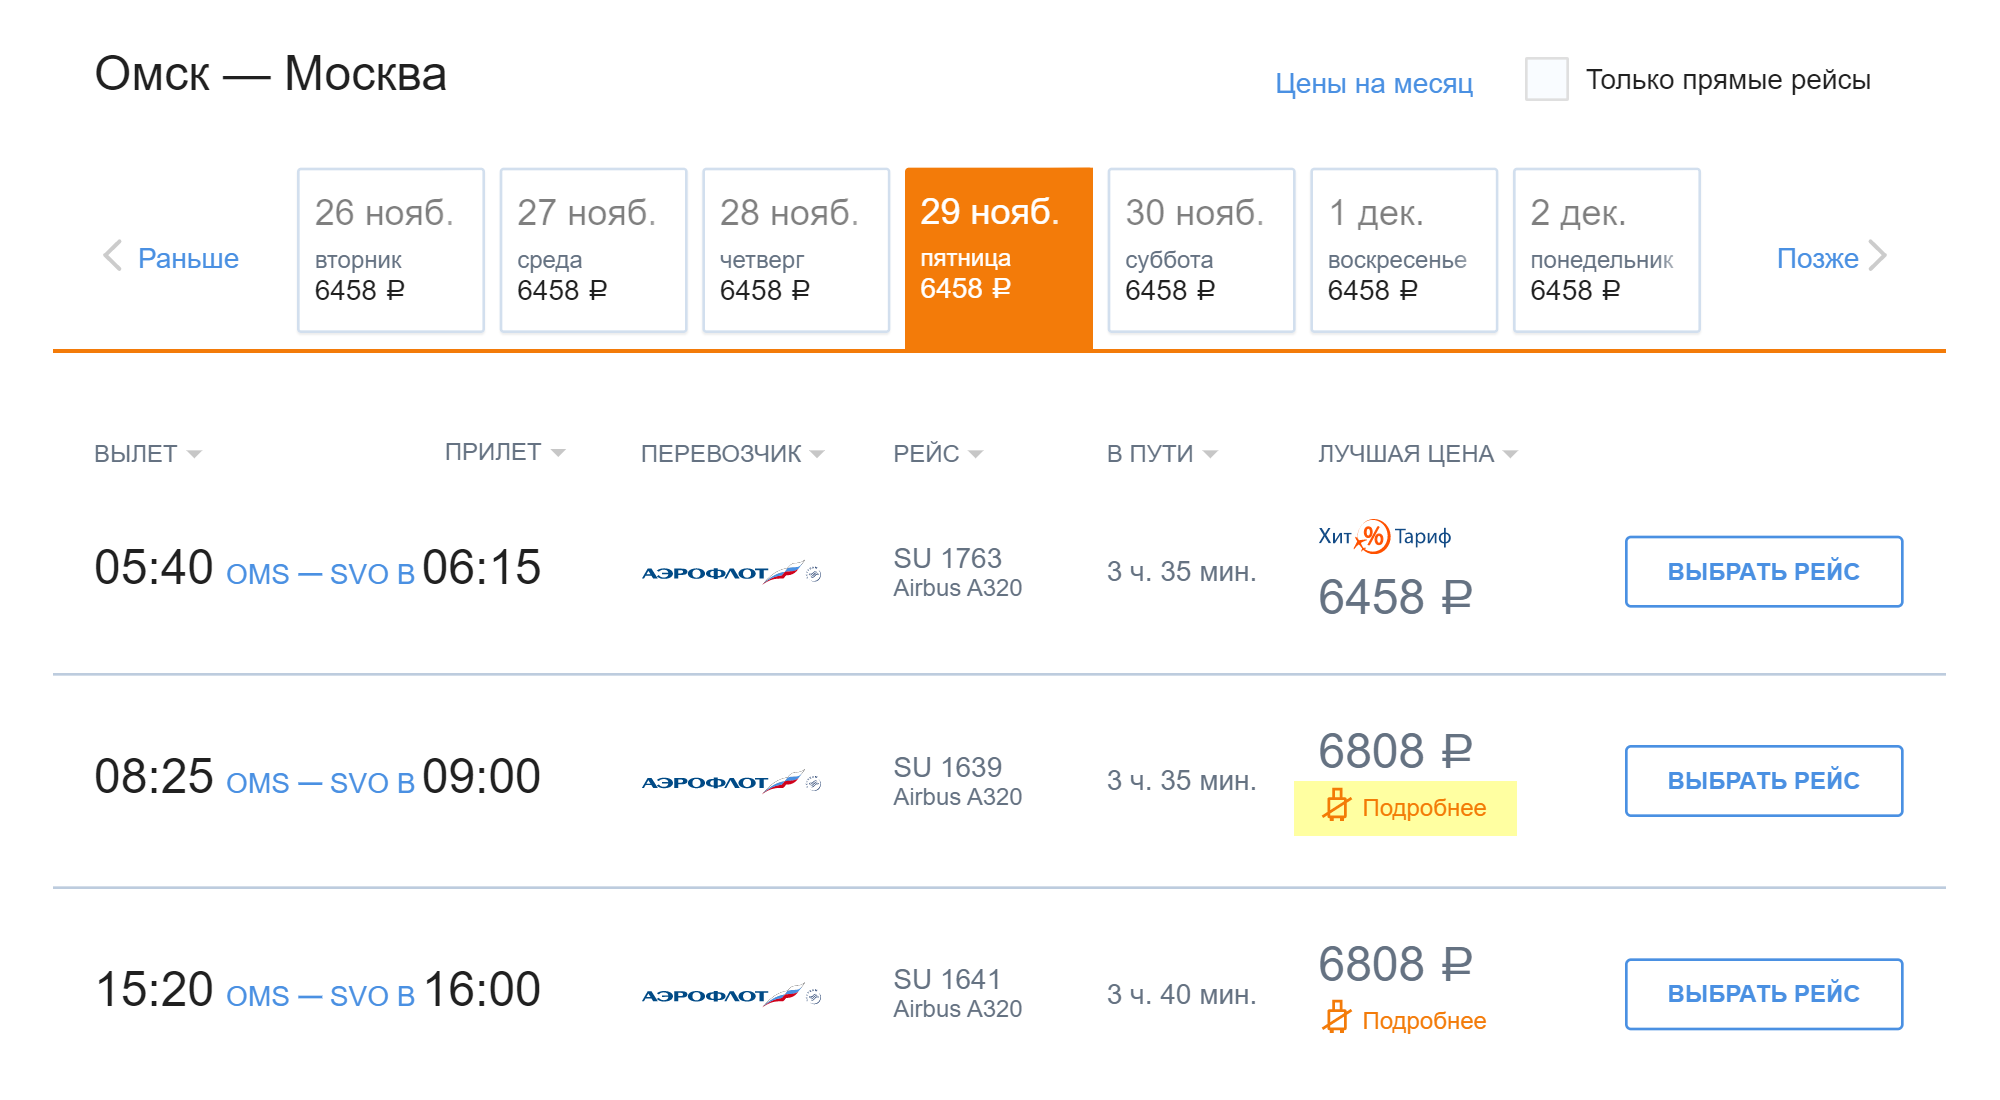Select the 1 дек. воскресенье date tab
The width and height of the screenshot is (2000, 1100).
coord(1404,250)
